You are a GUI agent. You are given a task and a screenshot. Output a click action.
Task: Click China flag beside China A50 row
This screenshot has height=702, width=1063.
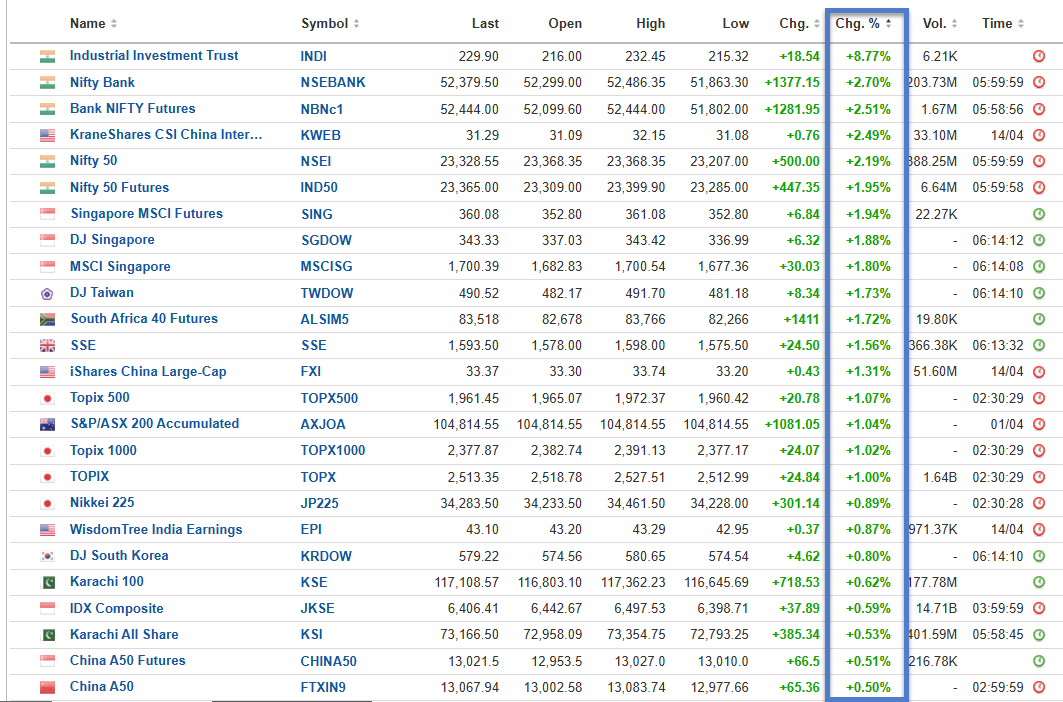tap(47, 688)
